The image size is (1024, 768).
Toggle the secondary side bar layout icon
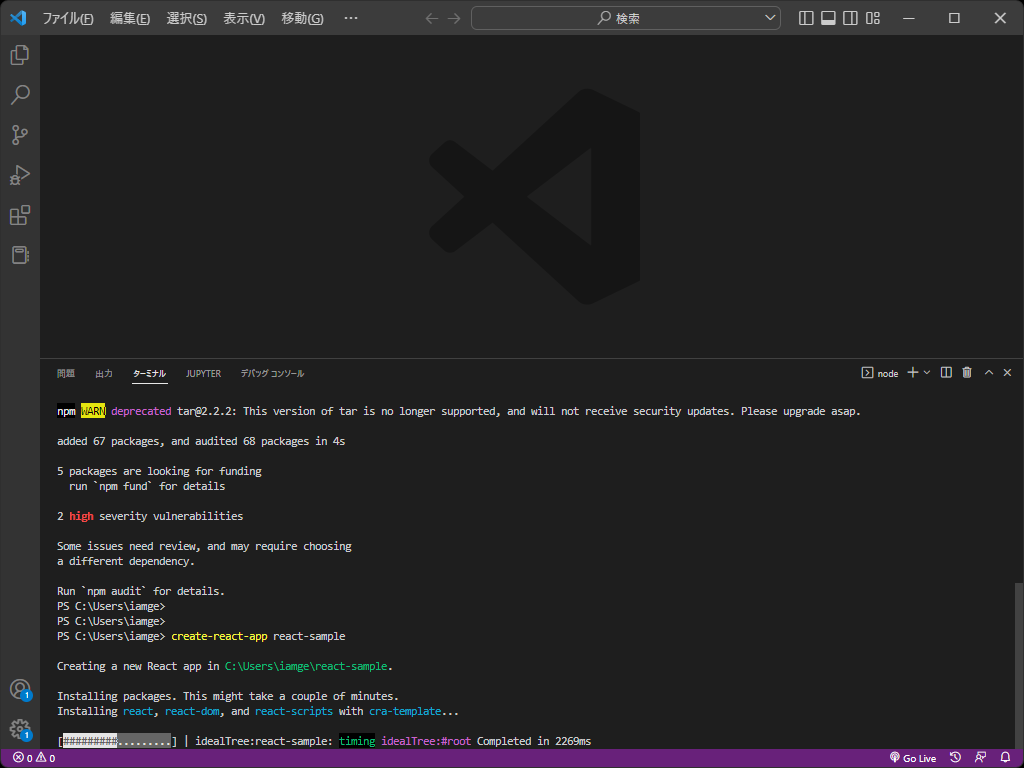coord(850,18)
